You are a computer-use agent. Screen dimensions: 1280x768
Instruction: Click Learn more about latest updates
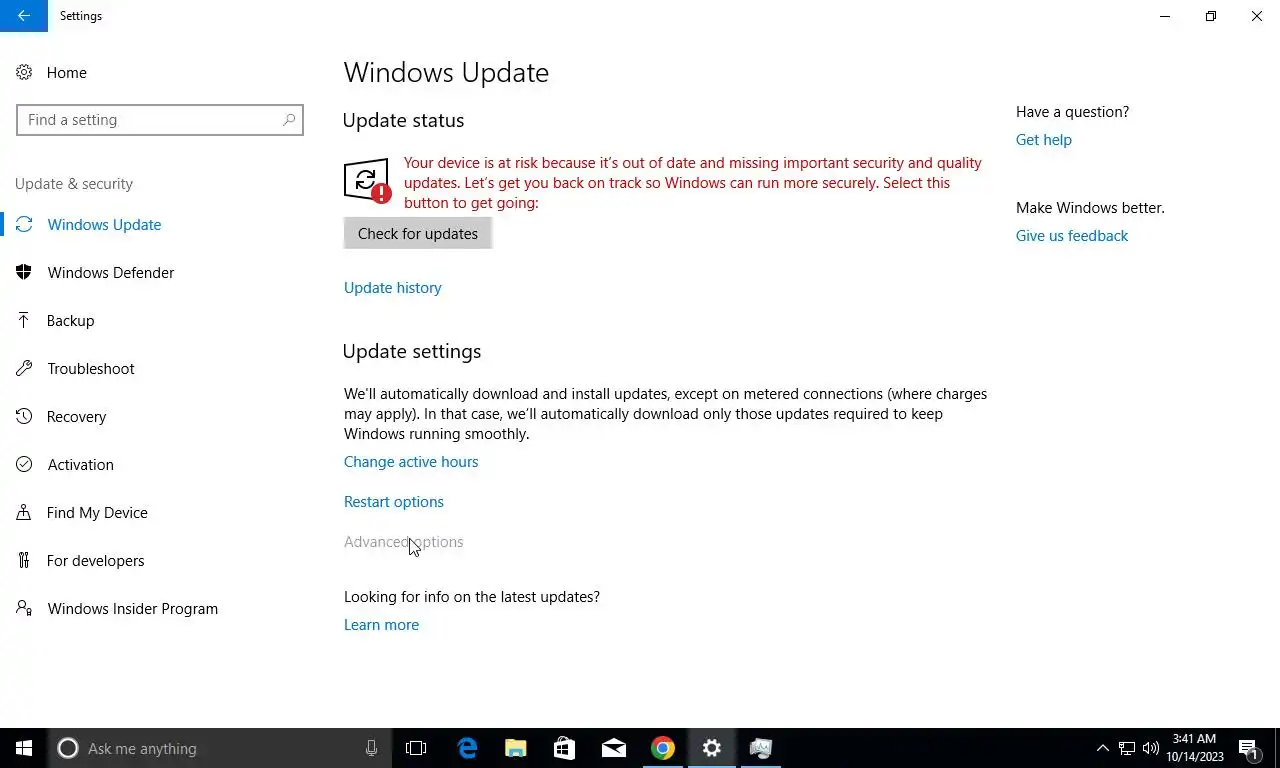[x=381, y=625]
